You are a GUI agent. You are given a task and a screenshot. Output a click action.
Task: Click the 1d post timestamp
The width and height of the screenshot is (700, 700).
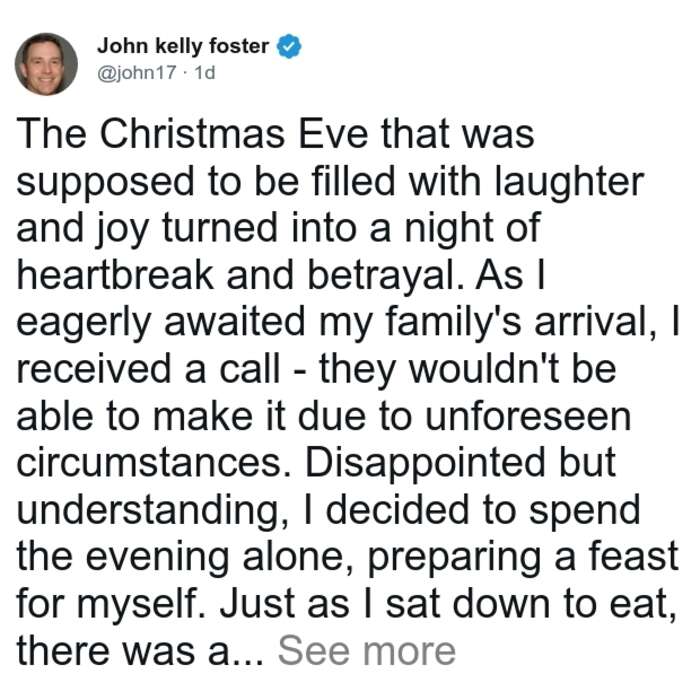(x=205, y=72)
